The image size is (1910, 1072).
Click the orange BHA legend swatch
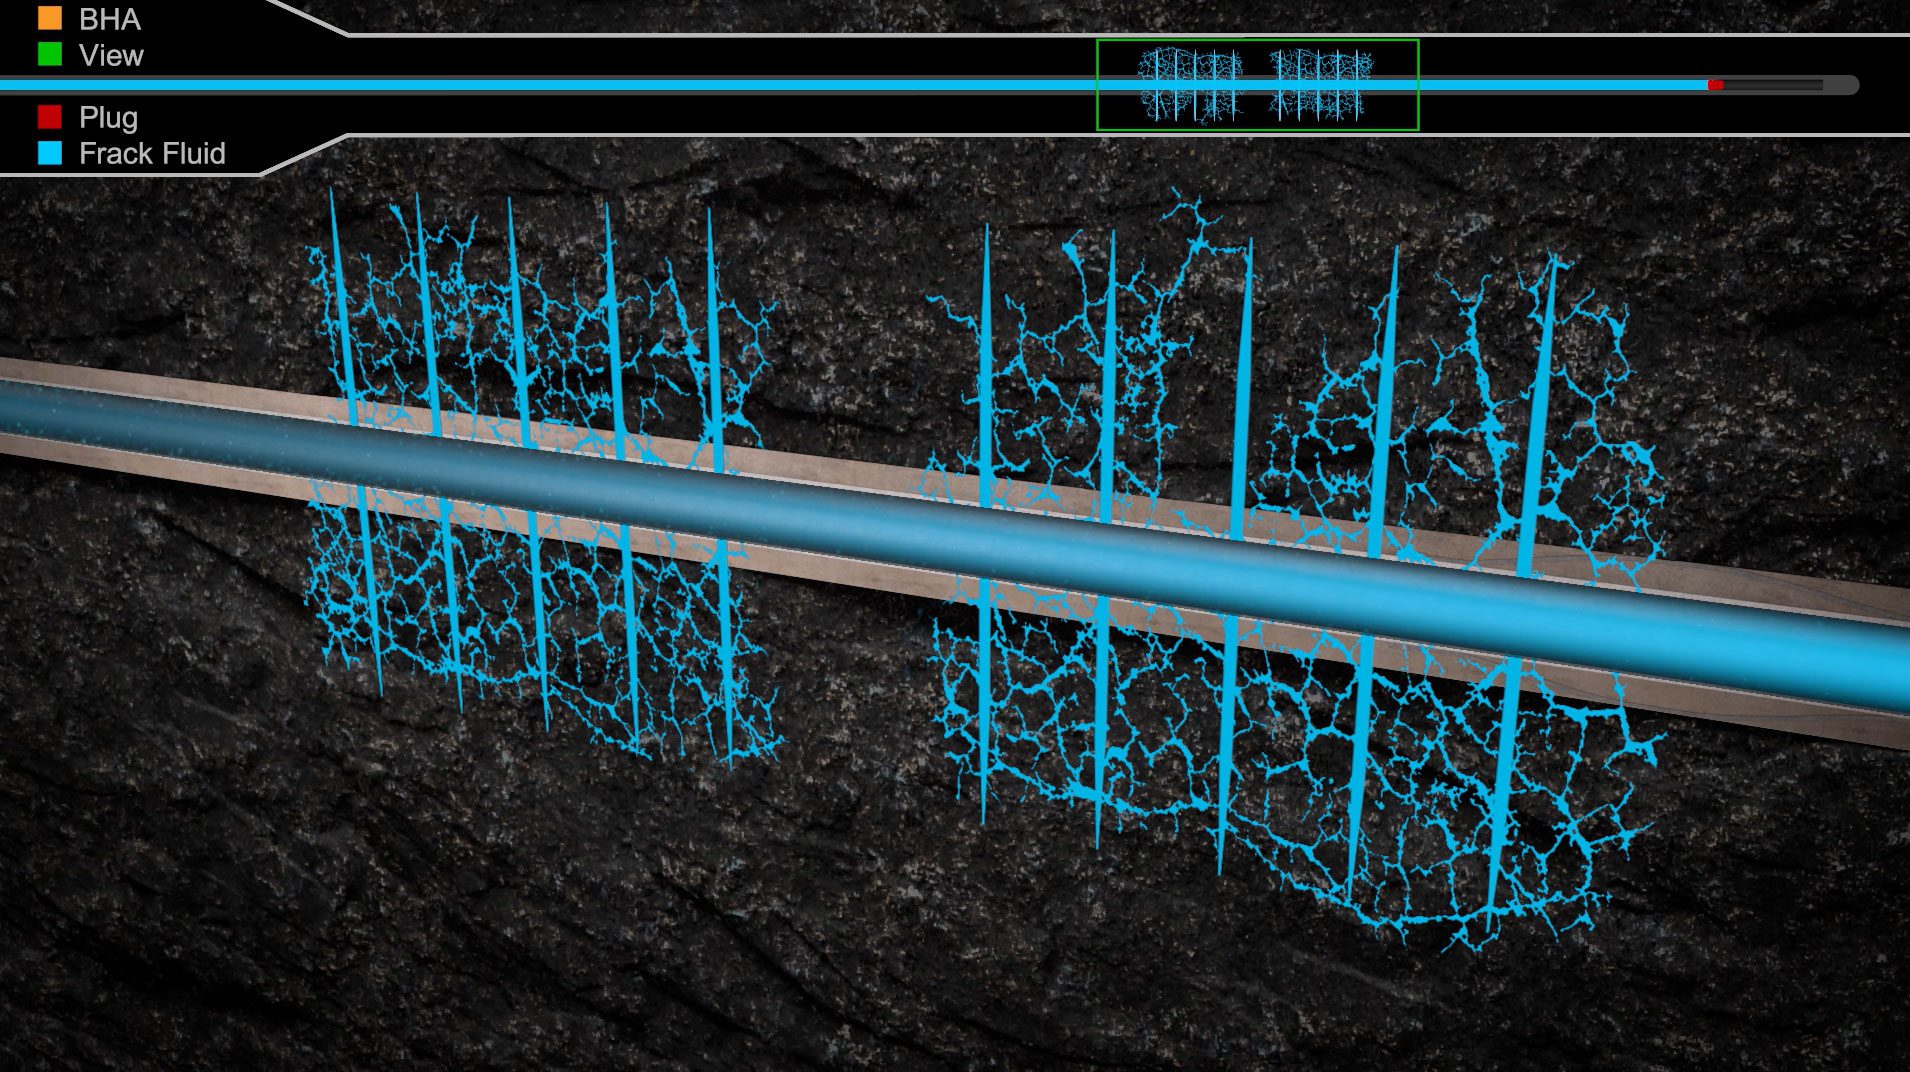coord(49,18)
